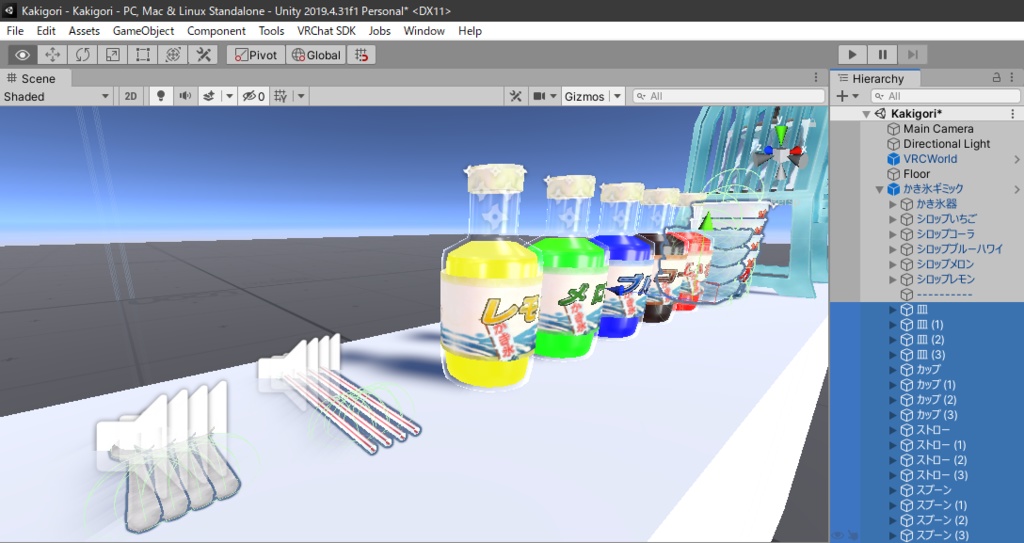
Task: Select the Hand view tool
Action: tap(22, 55)
